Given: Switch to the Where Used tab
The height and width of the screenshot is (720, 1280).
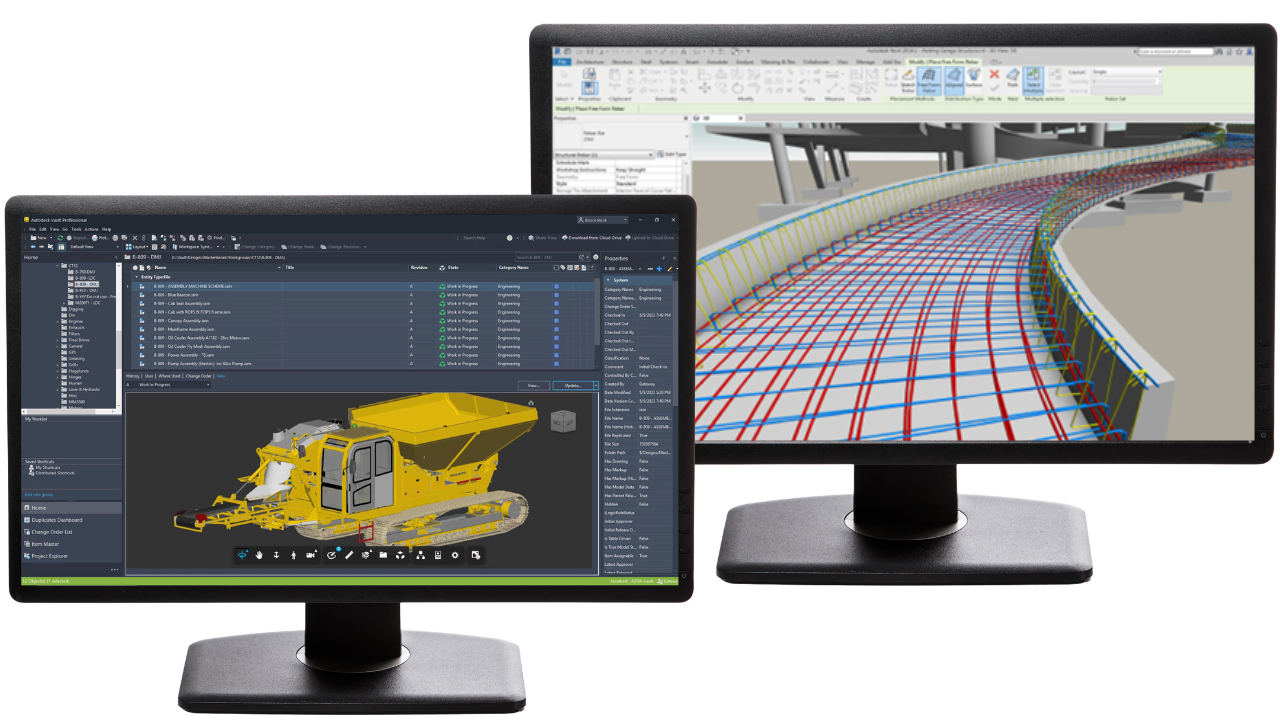Looking at the screenshot, I should point(172,376).
